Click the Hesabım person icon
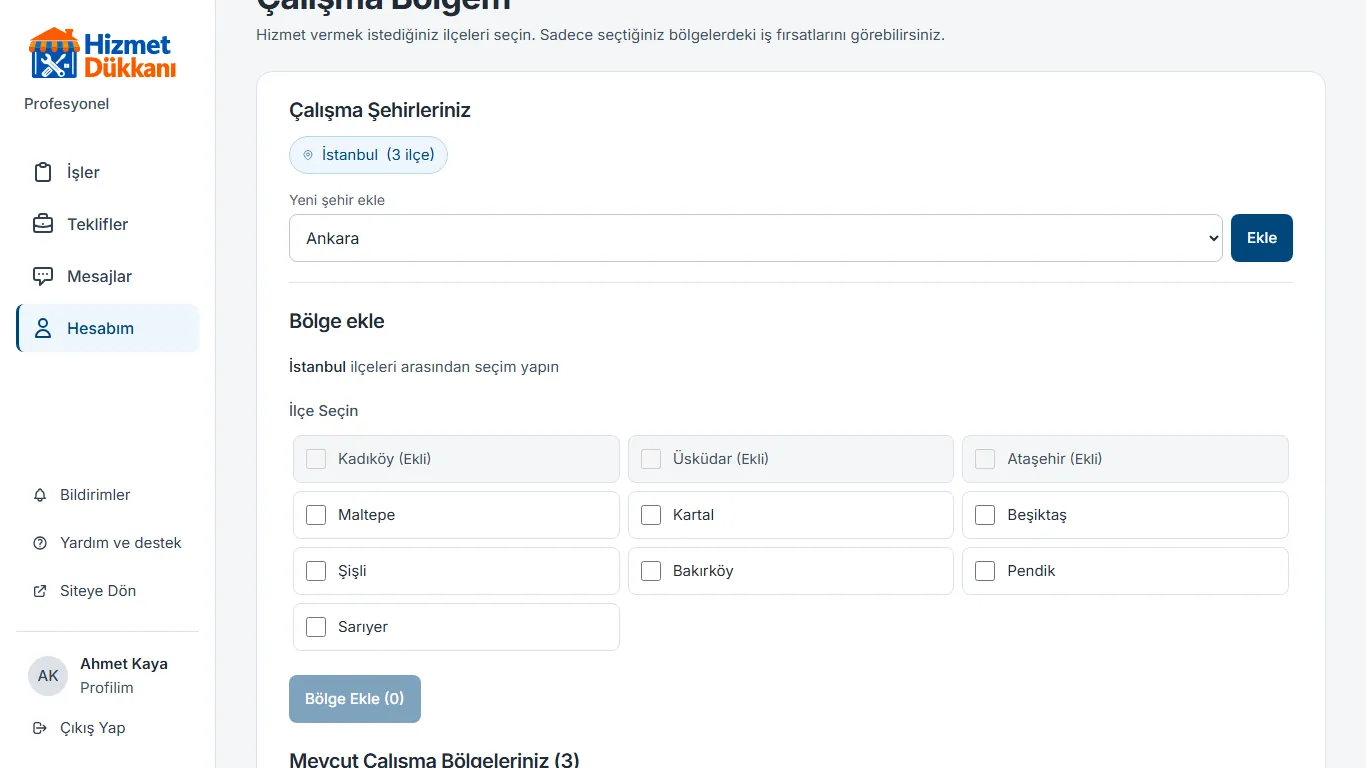Screen dimensions: 1366x768 pyautogui.click(x=43, y=328)
